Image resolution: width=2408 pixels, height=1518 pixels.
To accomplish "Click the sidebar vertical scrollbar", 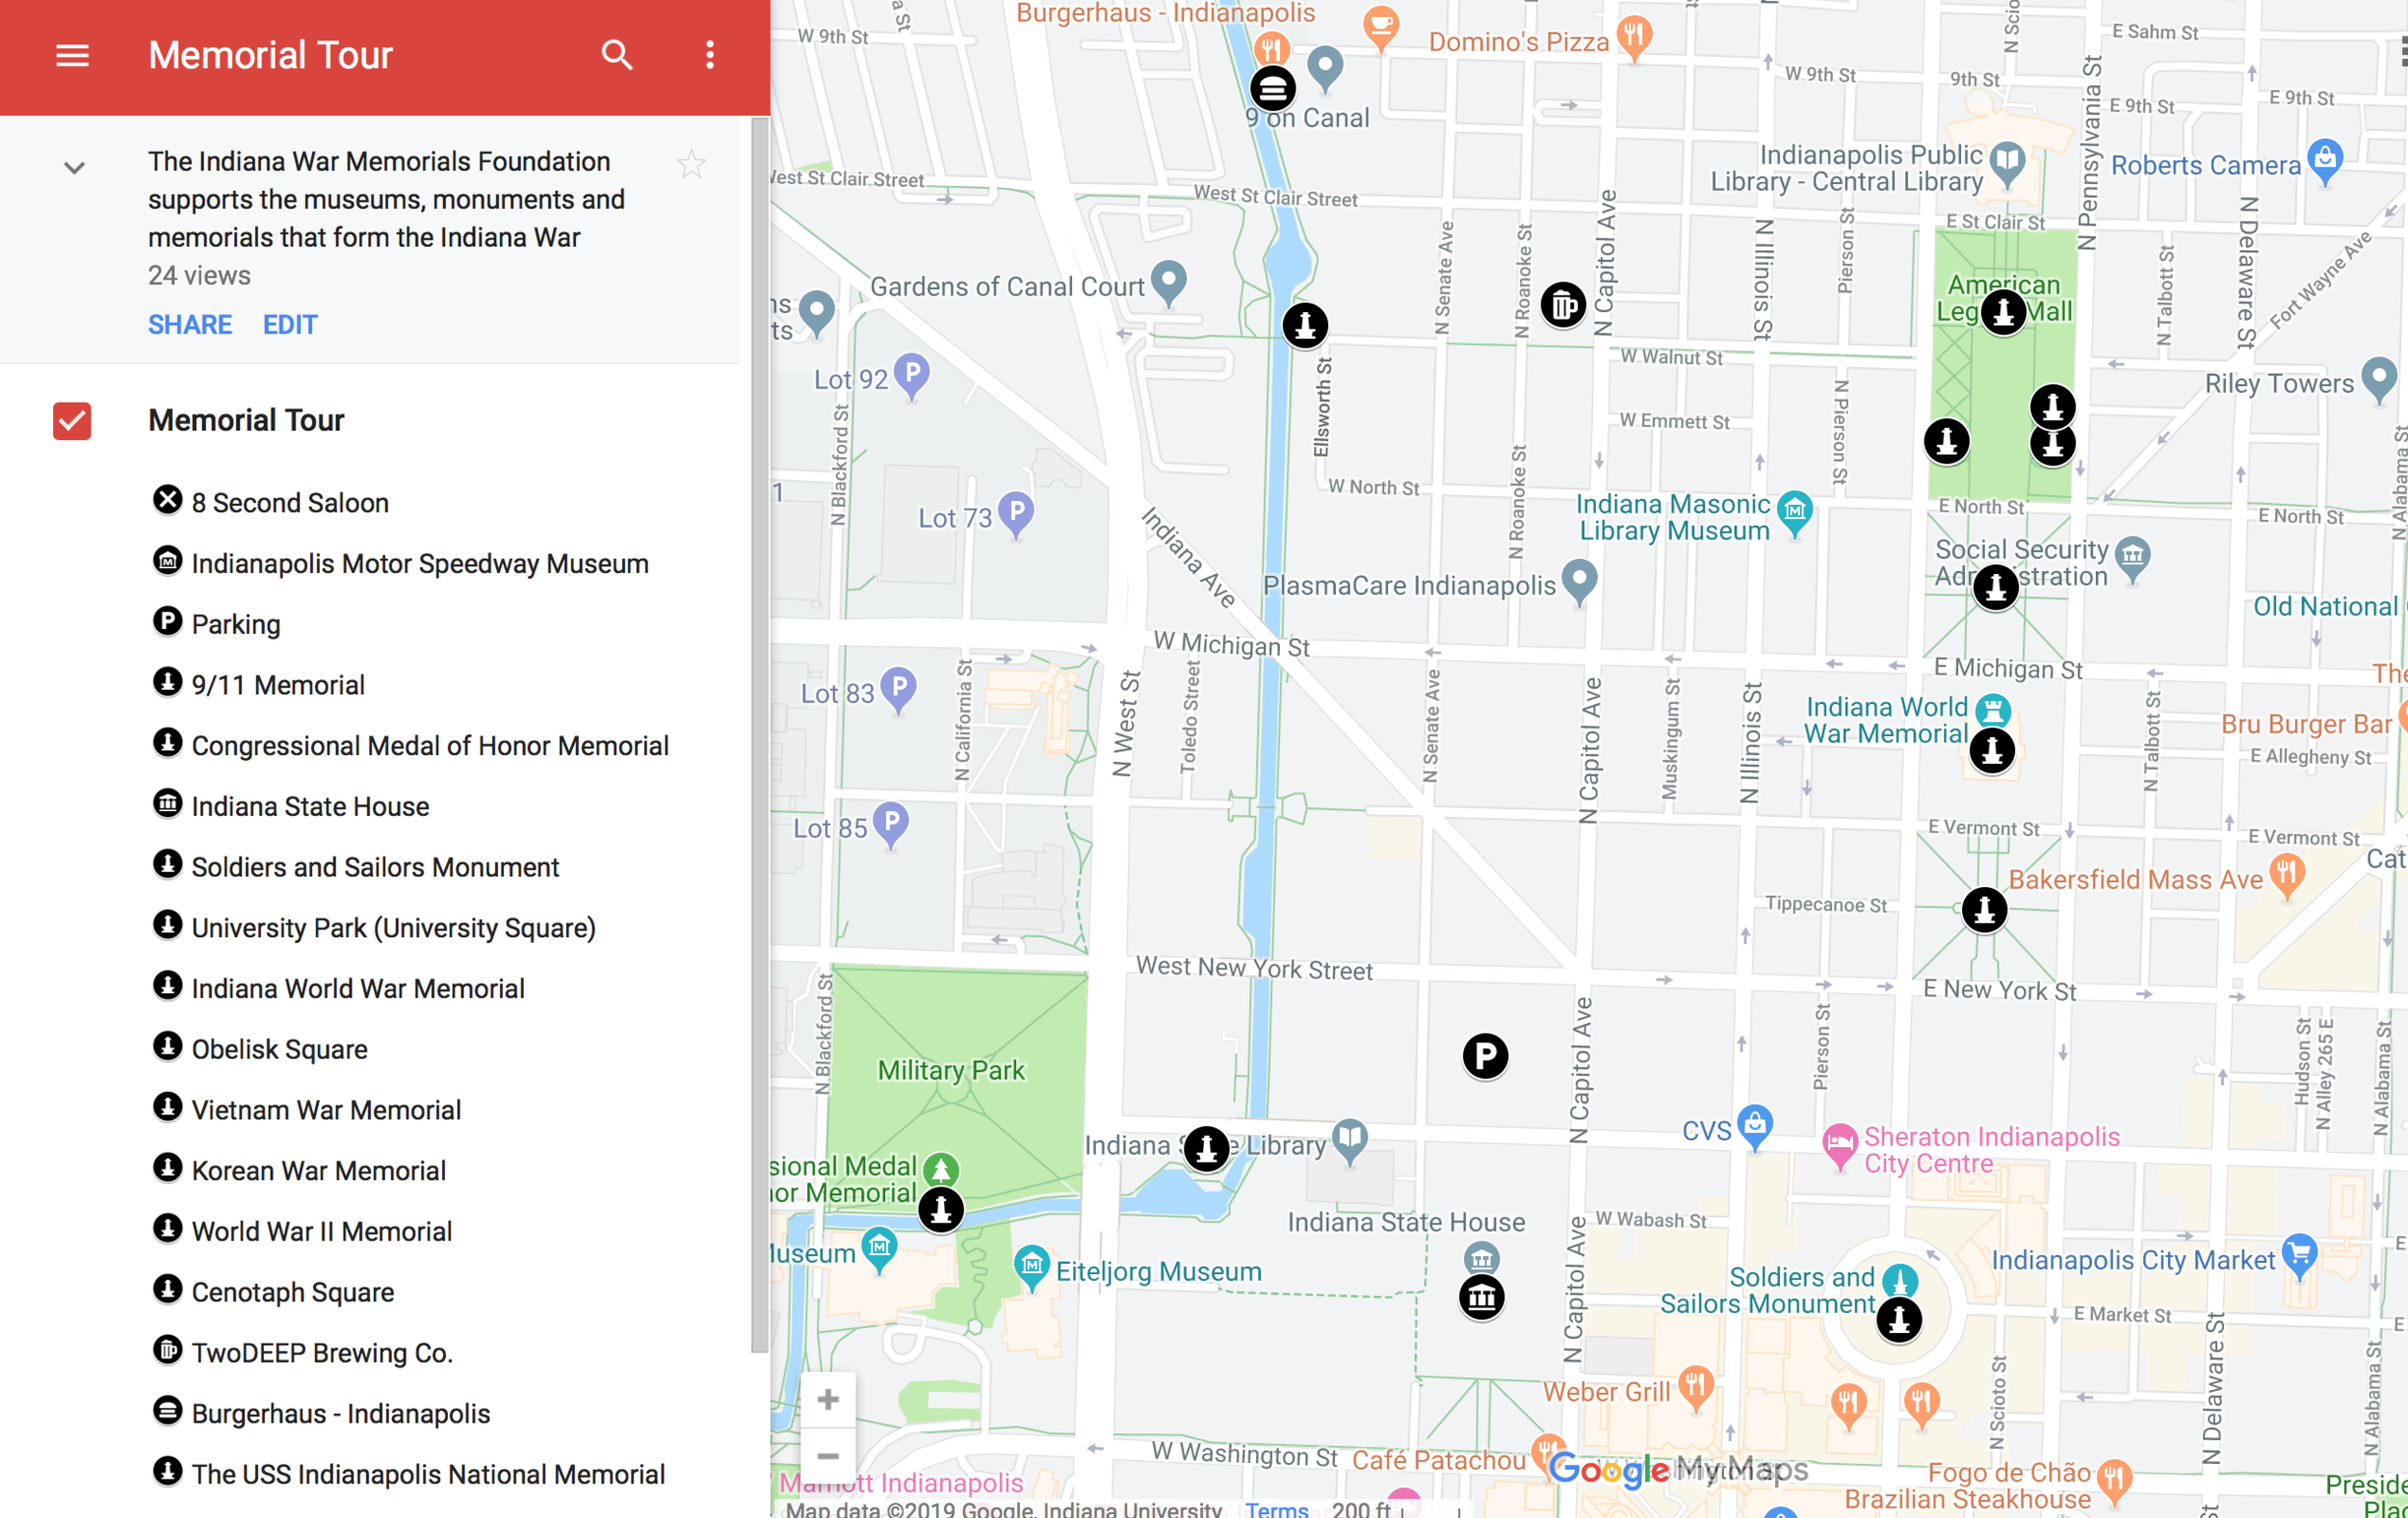I will tap(760, 736).
